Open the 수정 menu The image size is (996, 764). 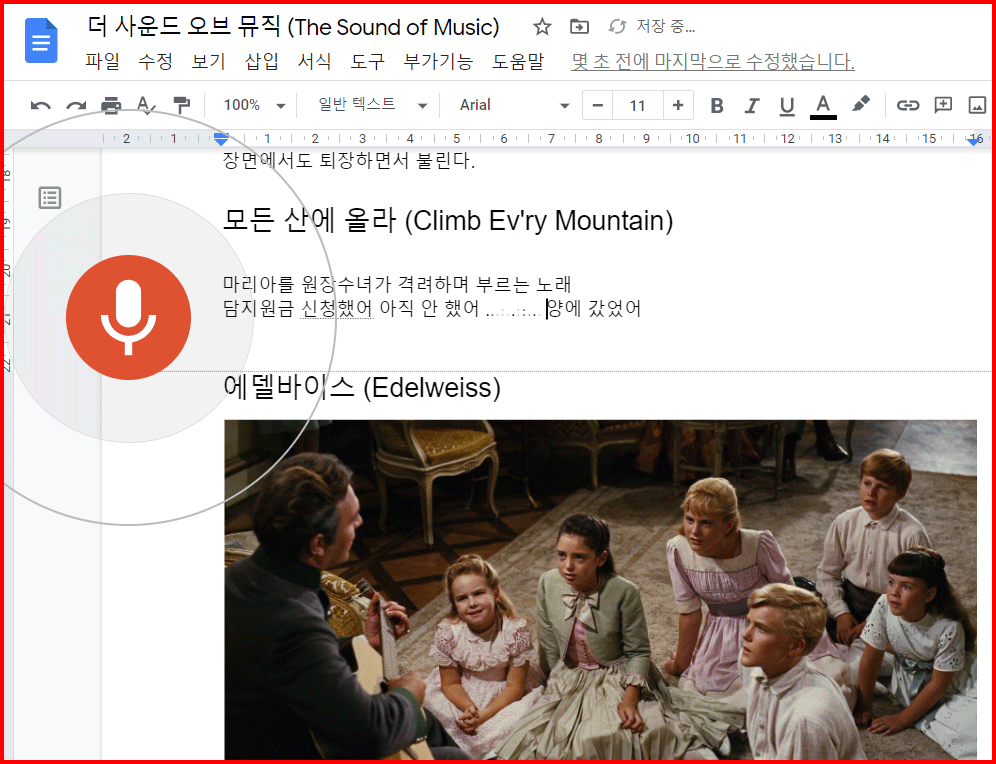point(156,62)
